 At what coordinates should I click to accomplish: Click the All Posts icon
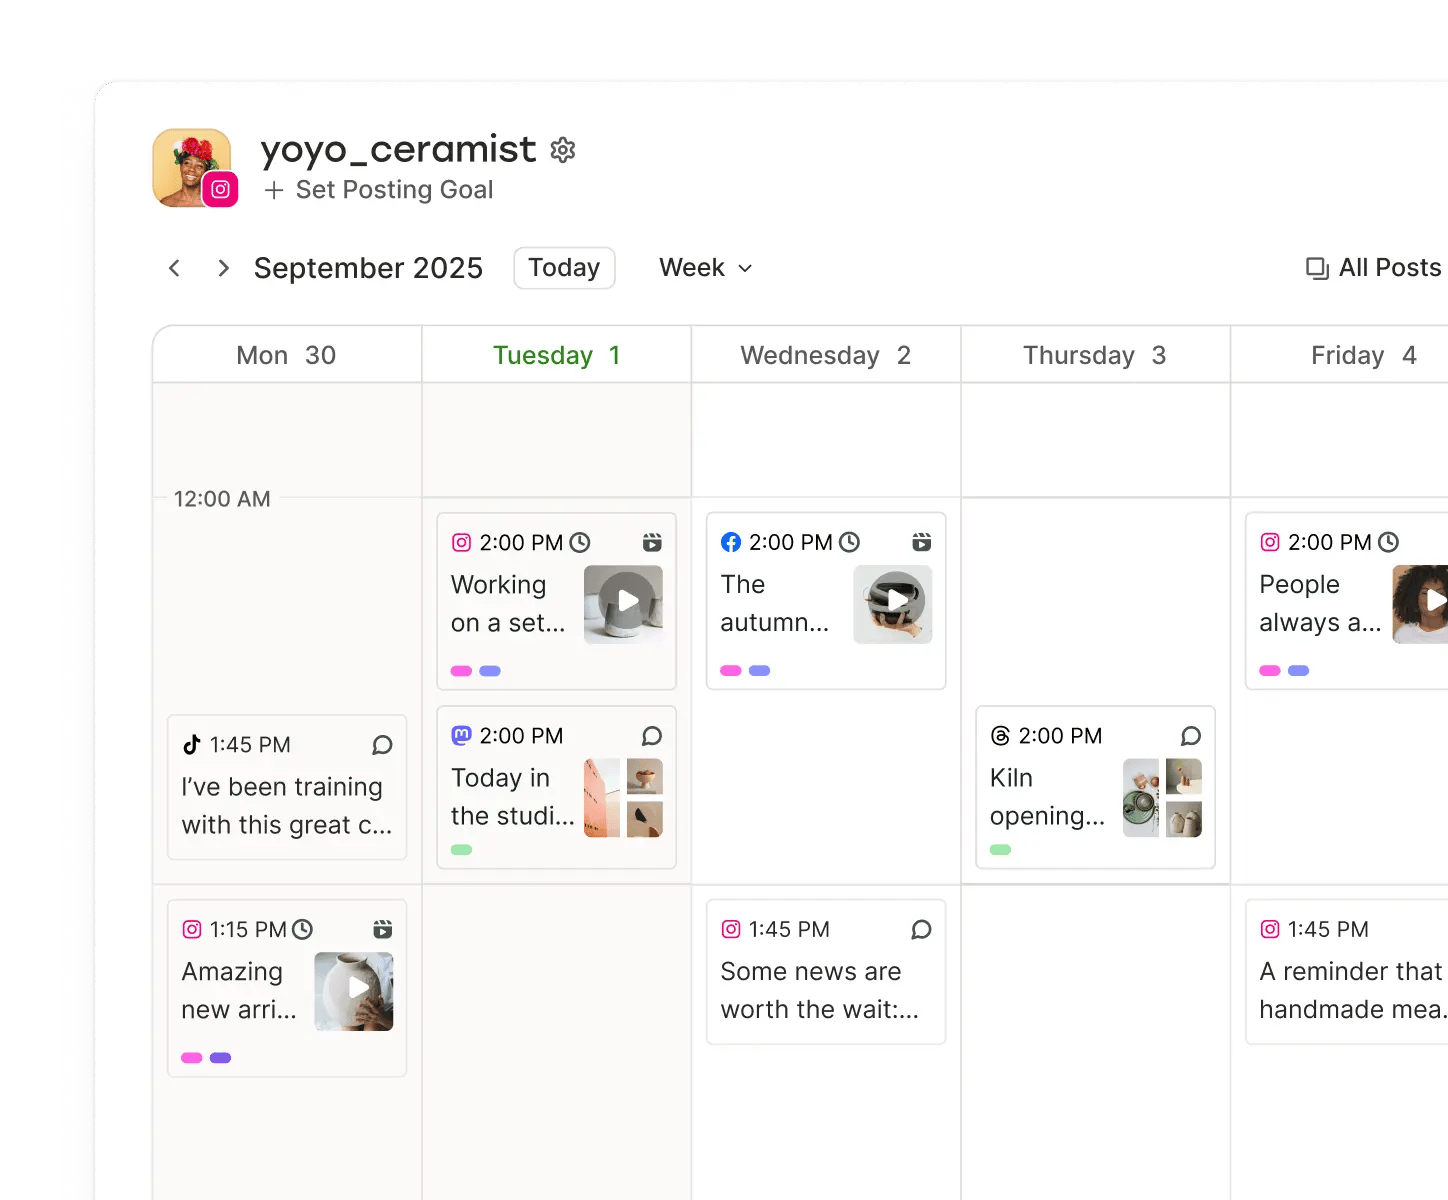[x=1316, y=268]
